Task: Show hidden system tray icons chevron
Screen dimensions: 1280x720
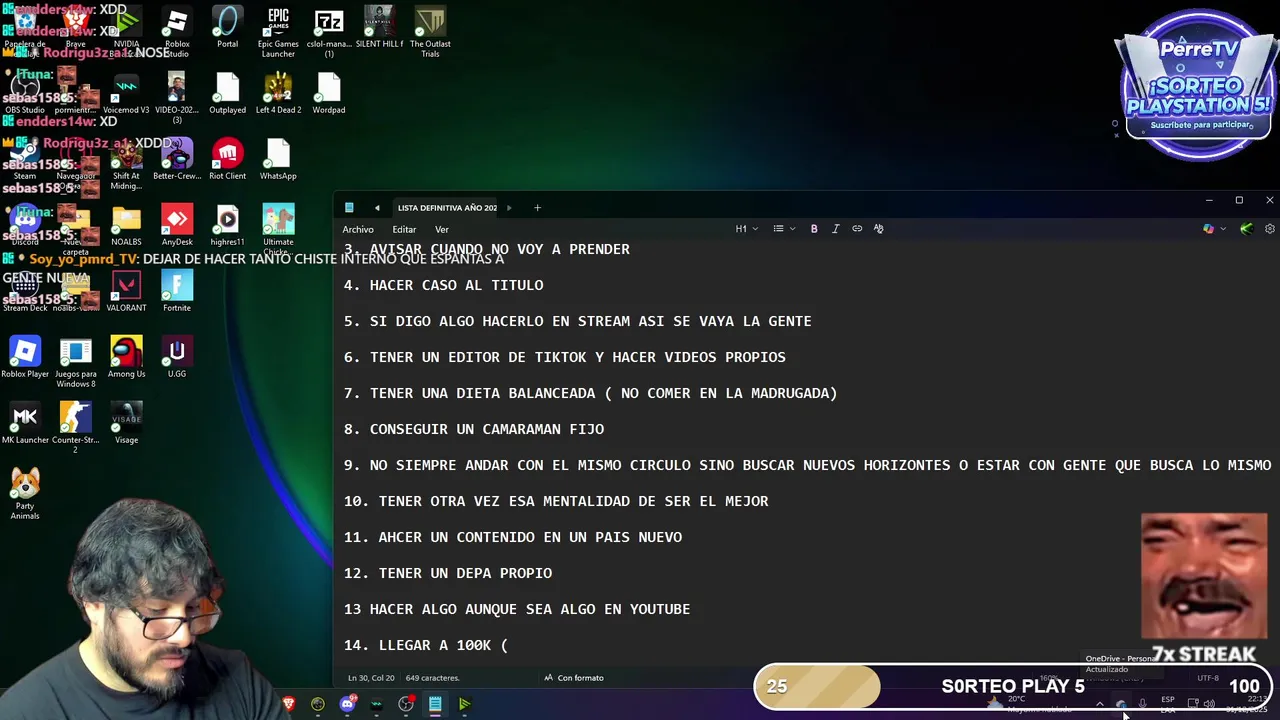Action: [x=1099, y=704]
